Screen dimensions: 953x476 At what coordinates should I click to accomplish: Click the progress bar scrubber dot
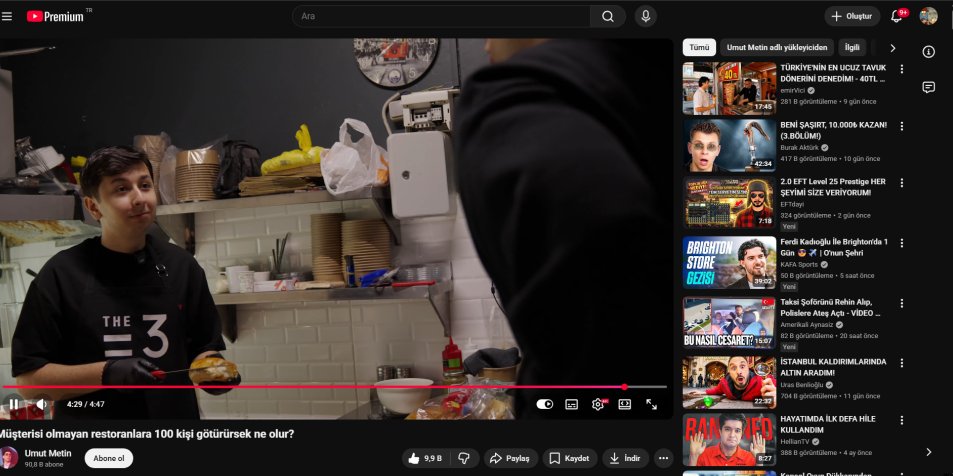pos(624,387)
